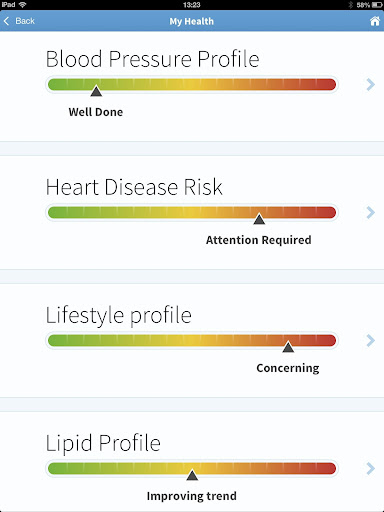Image resolution: width=384 pixels, height=512 pixels.
Task: Click the Lipid Profile marker triangle
Action: coord(192,475)
